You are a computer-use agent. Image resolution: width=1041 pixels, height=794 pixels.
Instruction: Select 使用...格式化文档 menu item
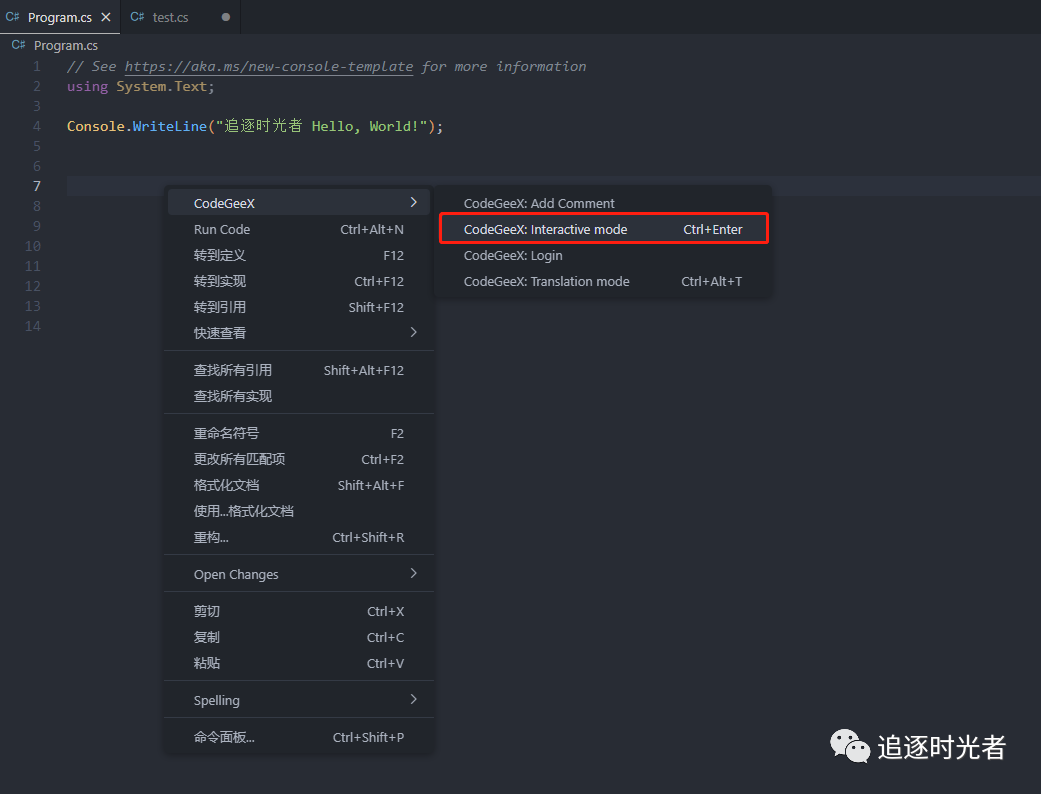(x=299, y=511)
